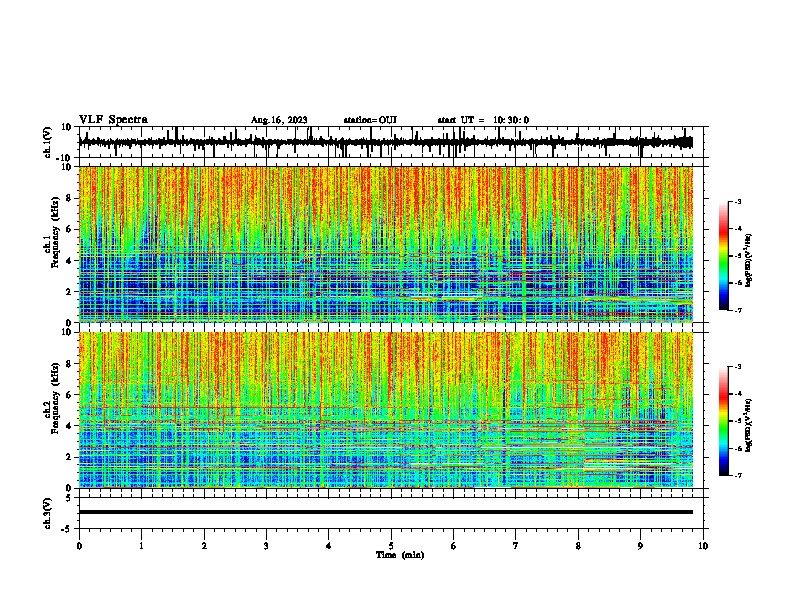This screenshot has height=612, width=792.
Task: Click the "4" tick on the time axis
Action: (329, 546)
